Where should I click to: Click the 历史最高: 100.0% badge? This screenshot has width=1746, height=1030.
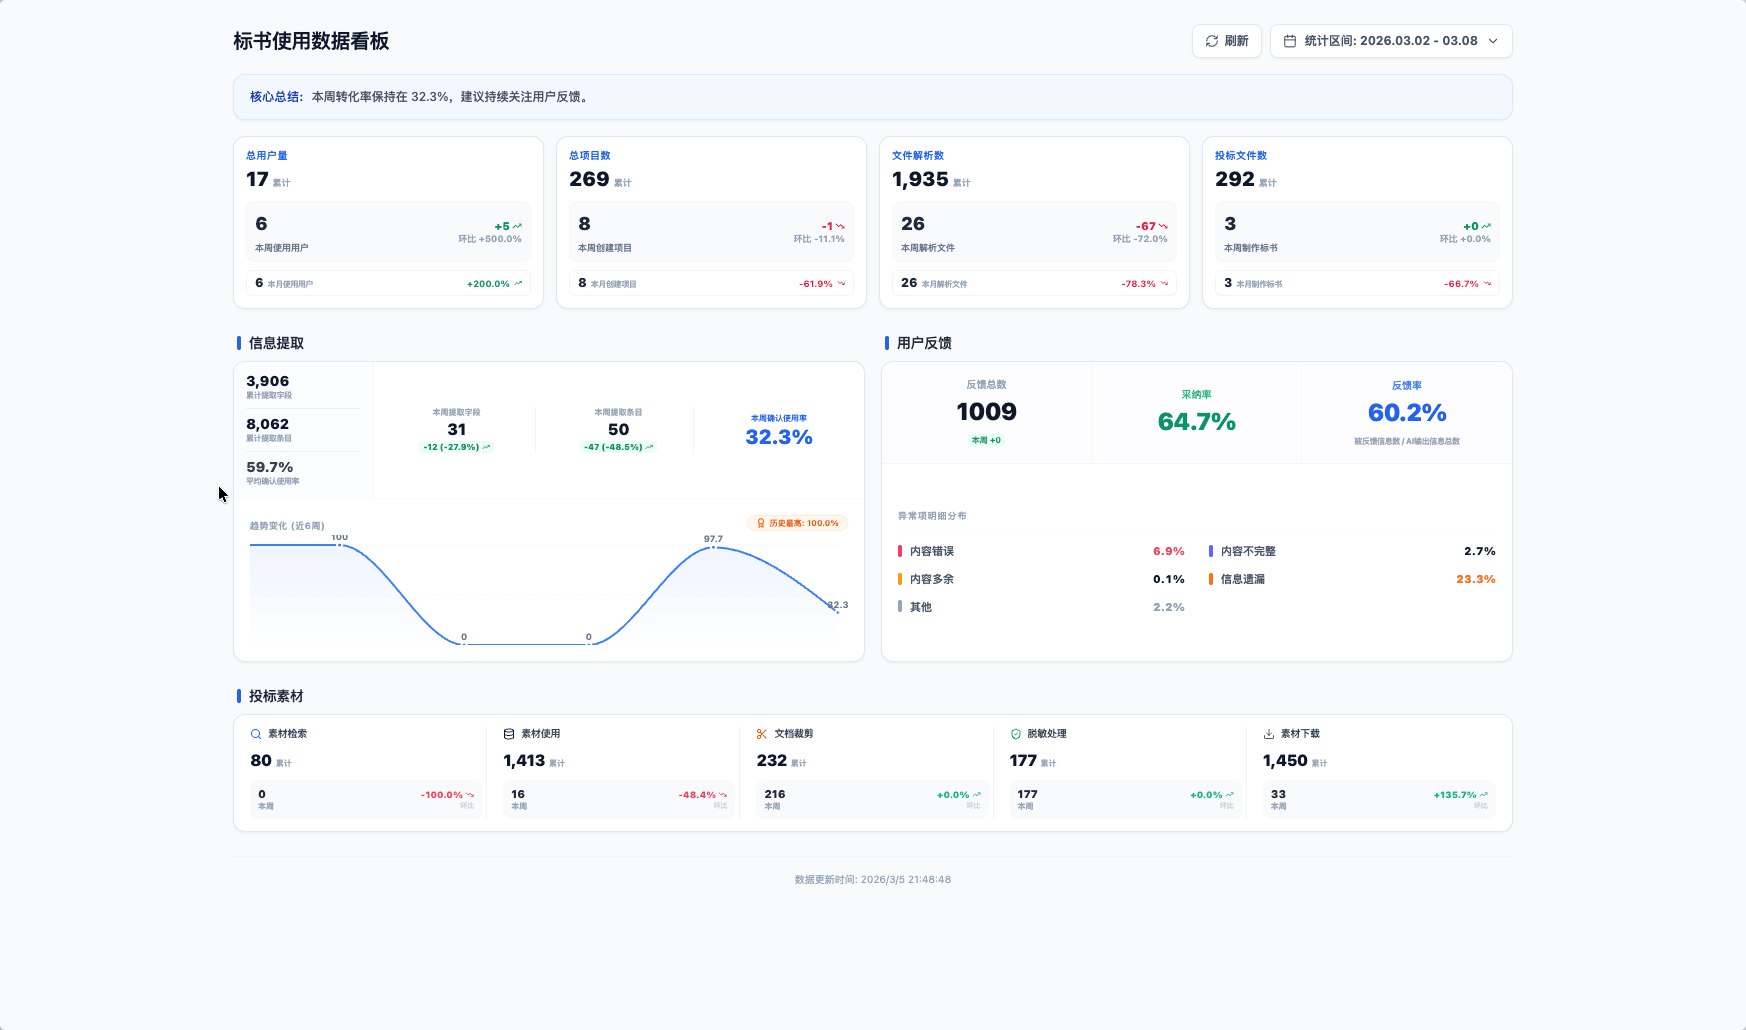coord(798,523)
